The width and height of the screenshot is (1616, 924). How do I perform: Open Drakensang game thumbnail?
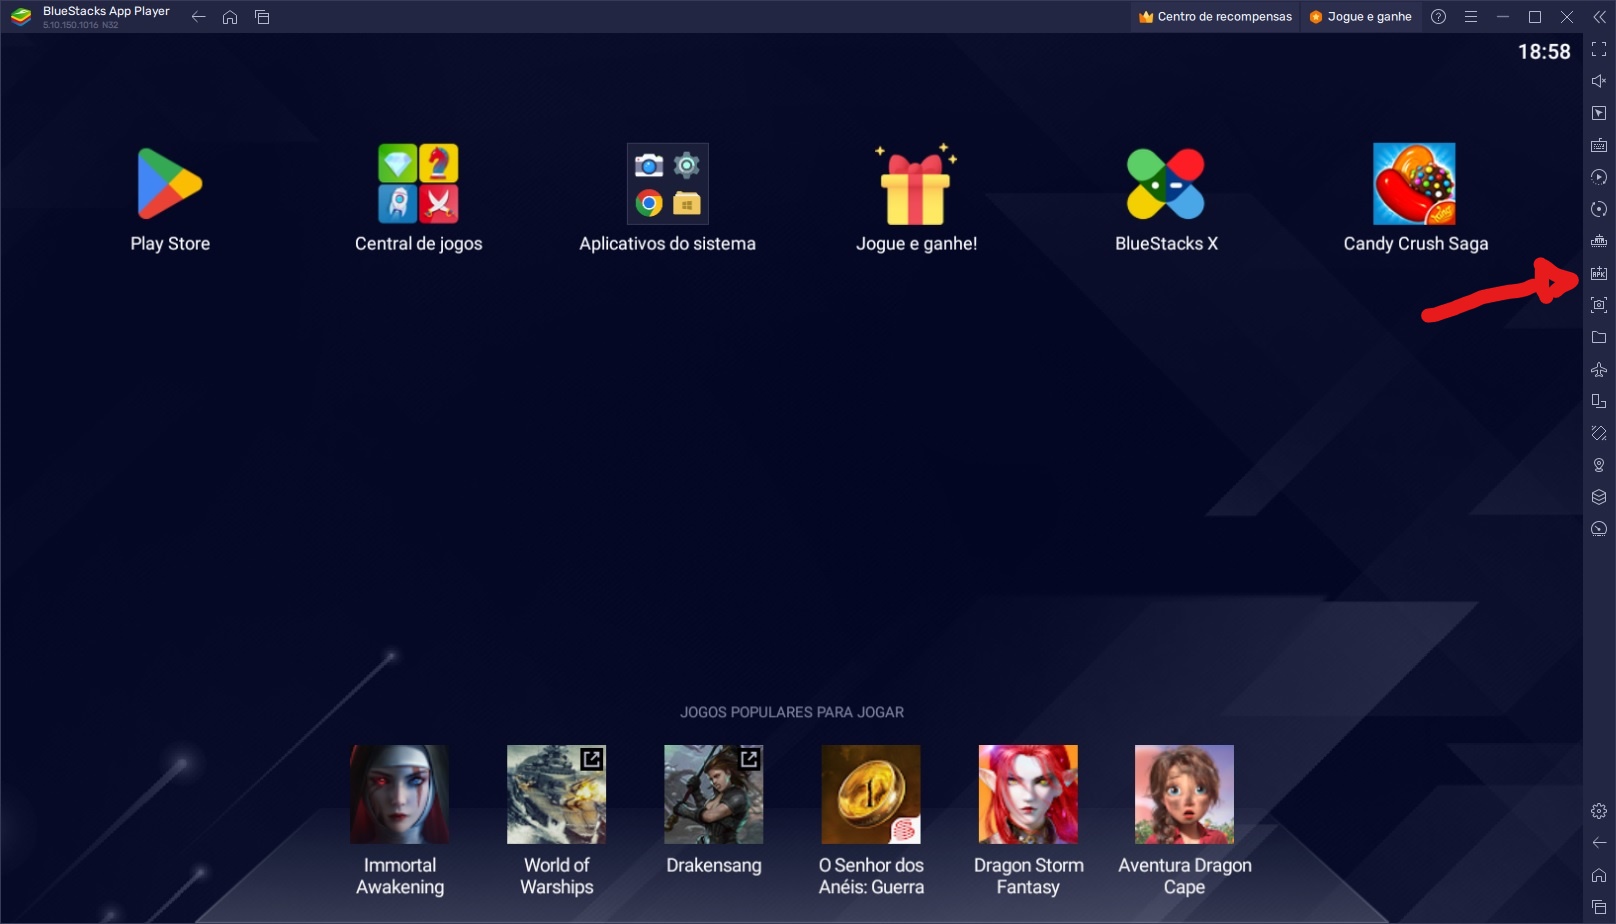pos(713,794)
